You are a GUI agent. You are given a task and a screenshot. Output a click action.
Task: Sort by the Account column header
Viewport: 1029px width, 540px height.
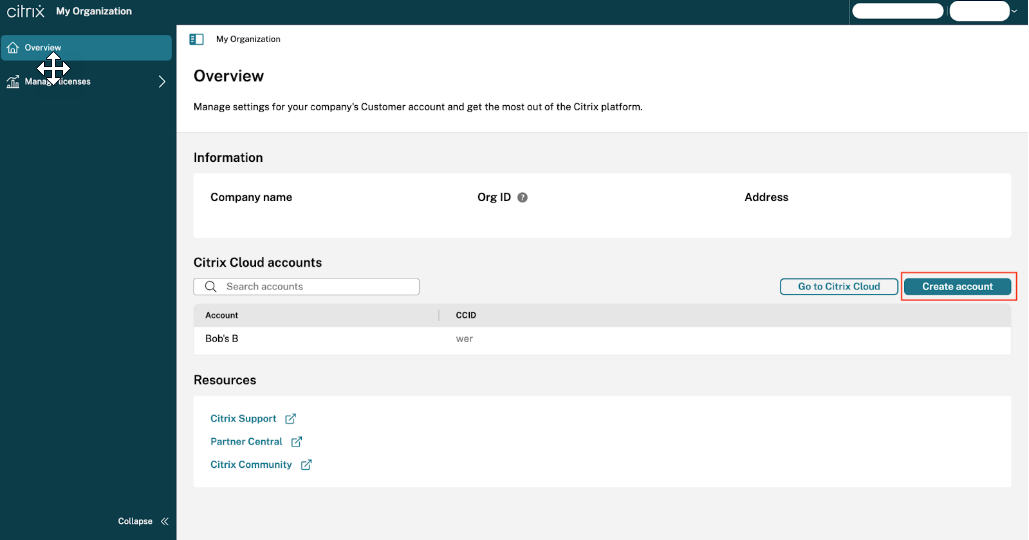[x=222, y=315]
